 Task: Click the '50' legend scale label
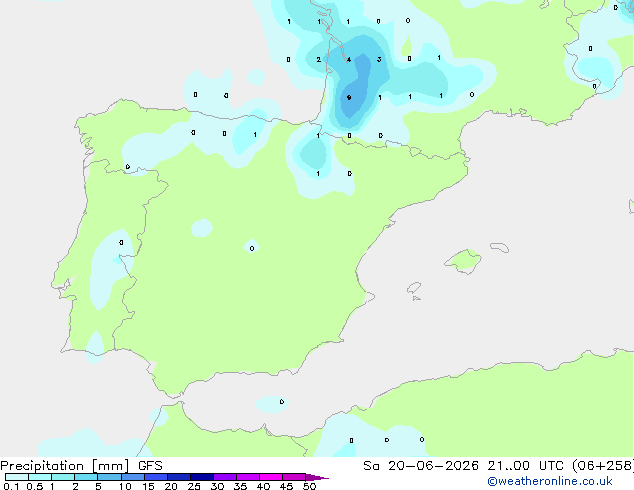[x=309, y=486]
